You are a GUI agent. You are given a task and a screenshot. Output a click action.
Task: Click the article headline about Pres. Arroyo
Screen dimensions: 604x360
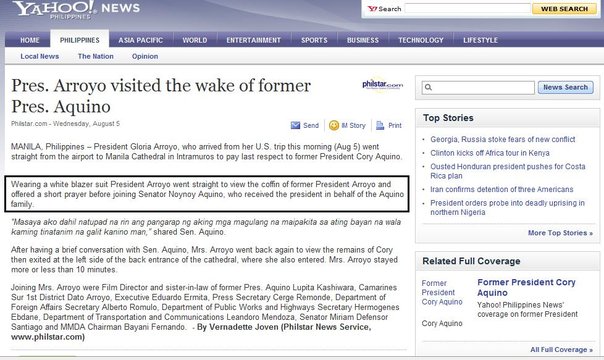coord(161,96)
